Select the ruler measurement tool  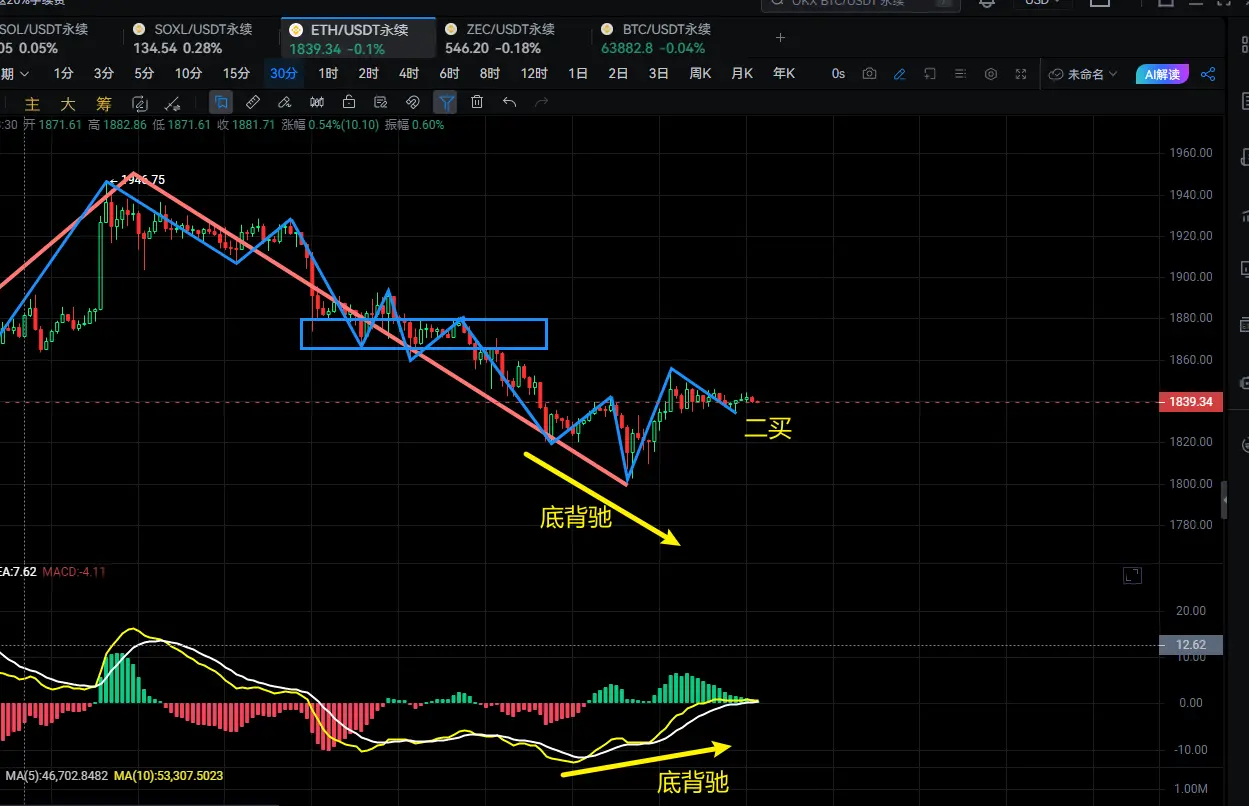[x=253, y=102]
